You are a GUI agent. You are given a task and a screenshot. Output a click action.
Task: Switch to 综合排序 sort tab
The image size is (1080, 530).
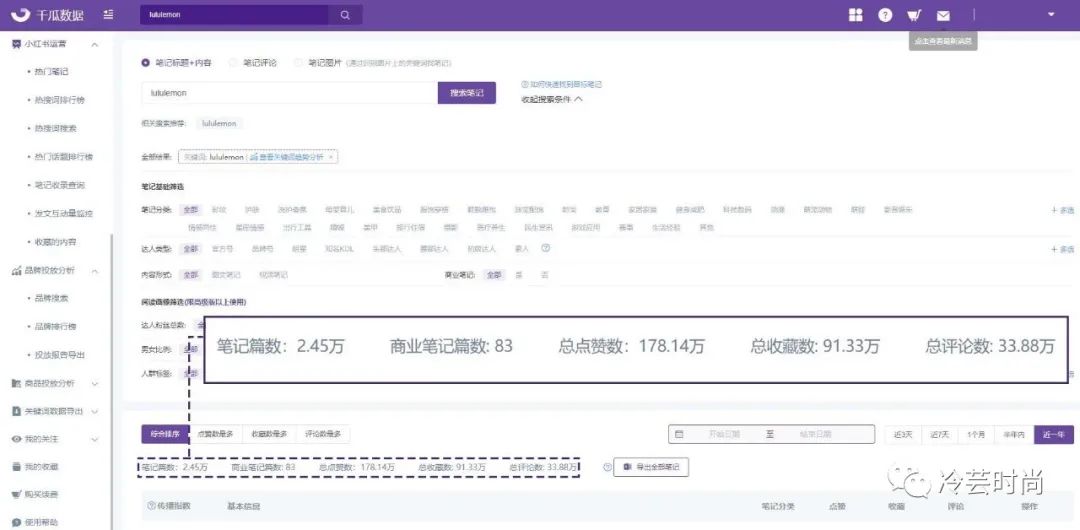pos(165,434)
